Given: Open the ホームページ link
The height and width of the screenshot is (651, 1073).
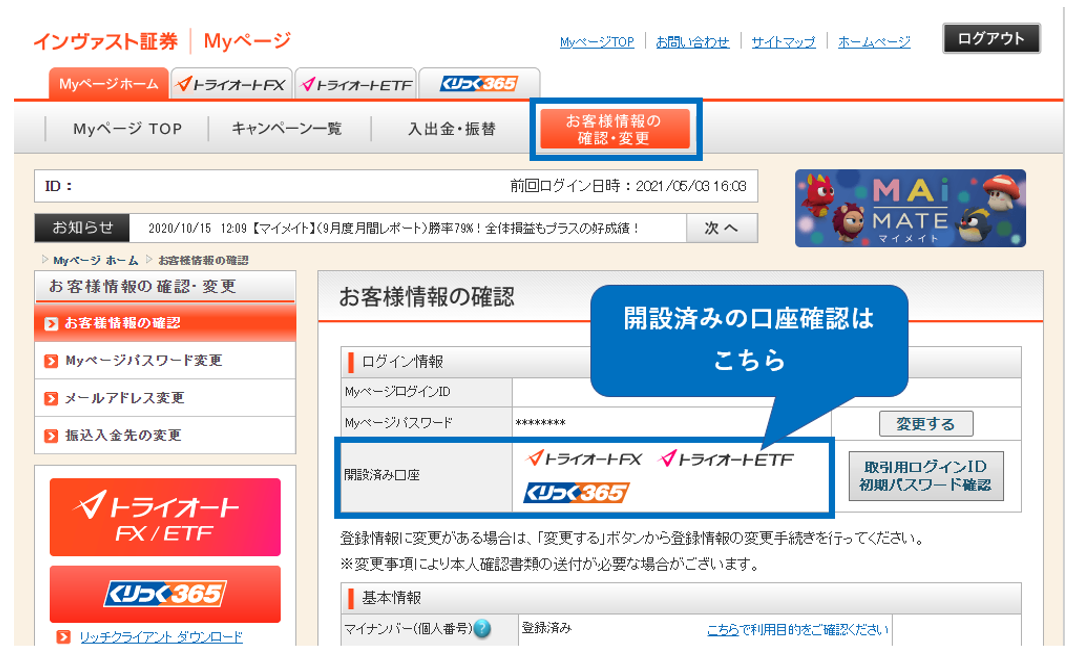Looking at the screenshot, I should pos(874,42).
